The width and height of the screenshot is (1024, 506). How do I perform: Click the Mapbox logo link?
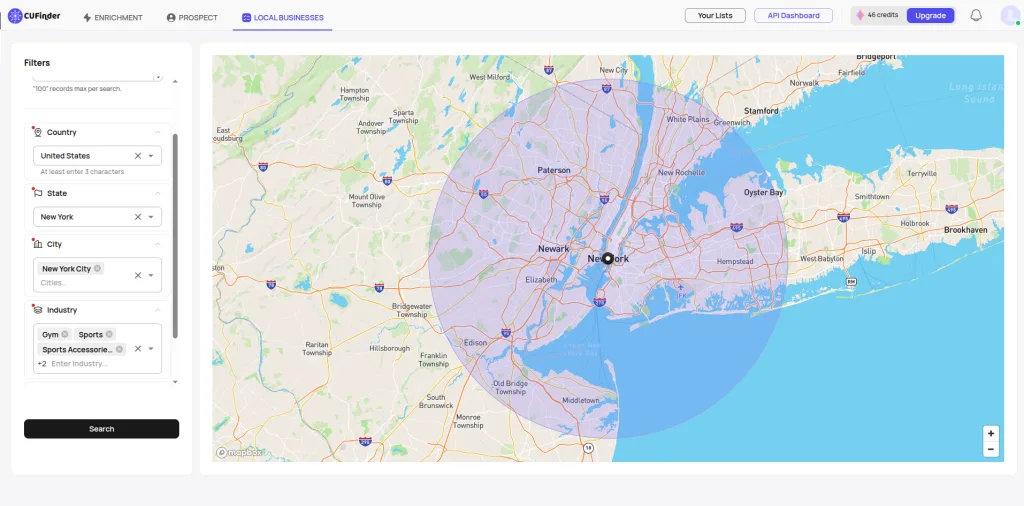tap(239, 452)
